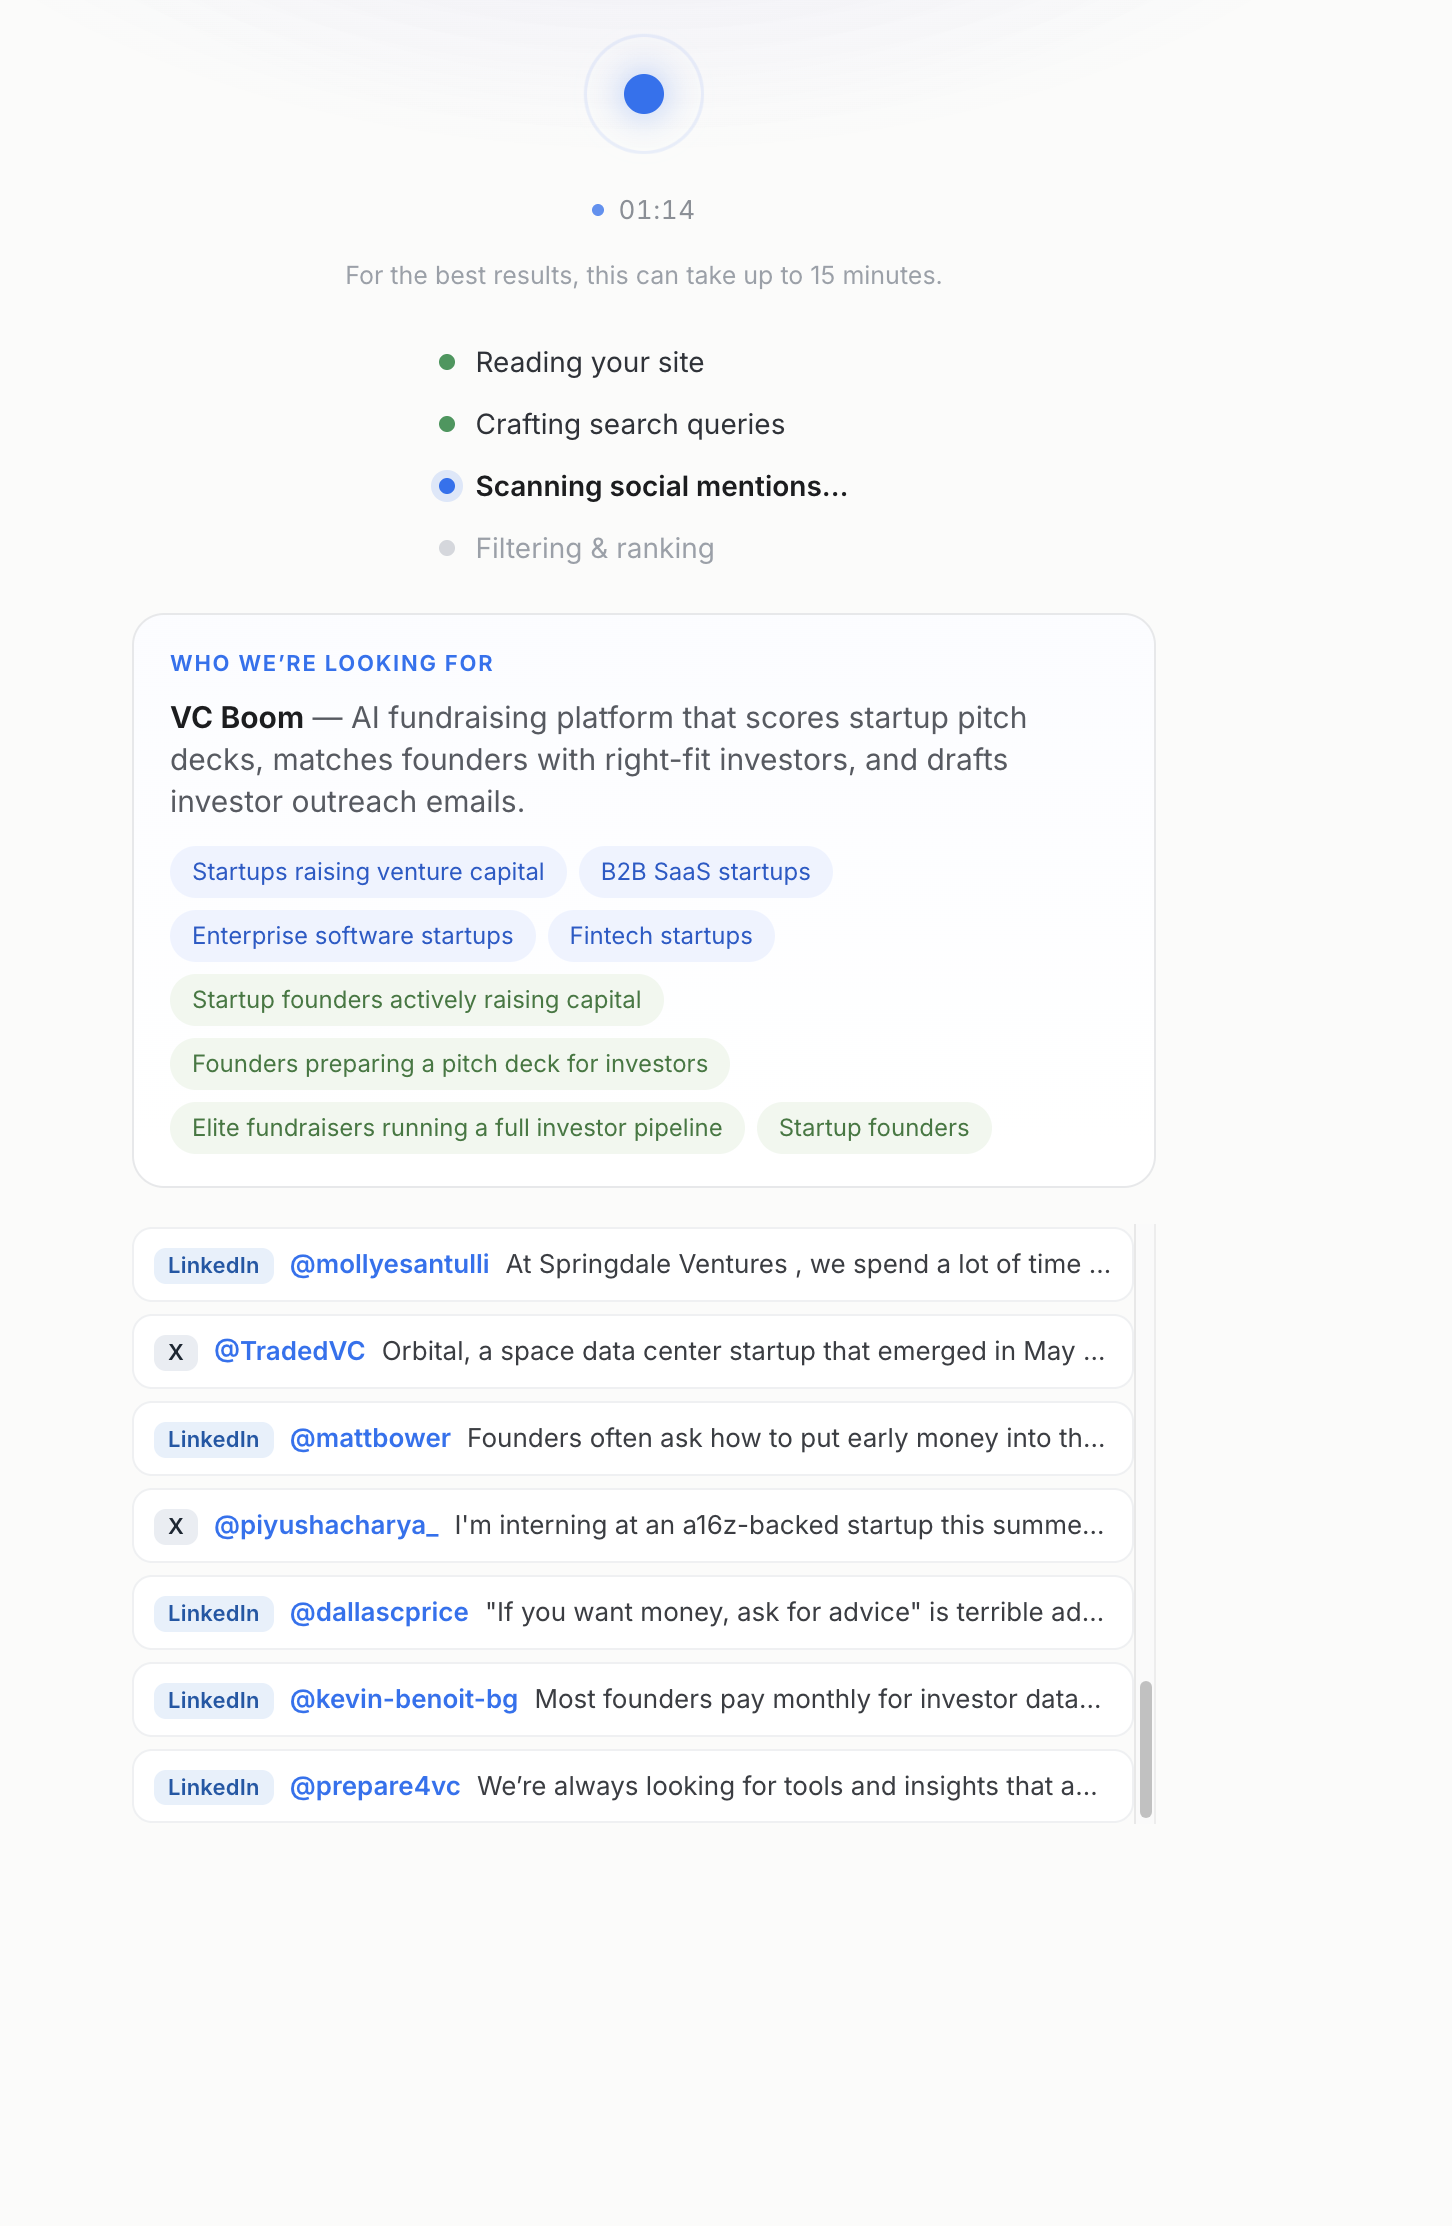Click the 'B2B SaaS startups' tag
Screen dimensions: 1452x2226
[x=706, y=872]
